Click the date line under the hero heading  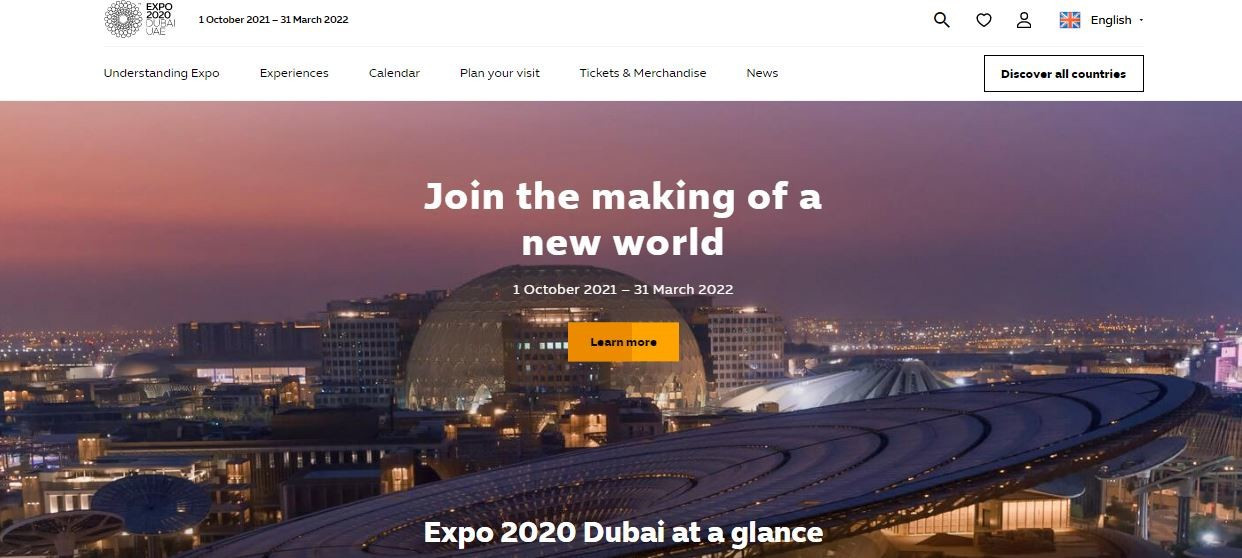[622, 289]
